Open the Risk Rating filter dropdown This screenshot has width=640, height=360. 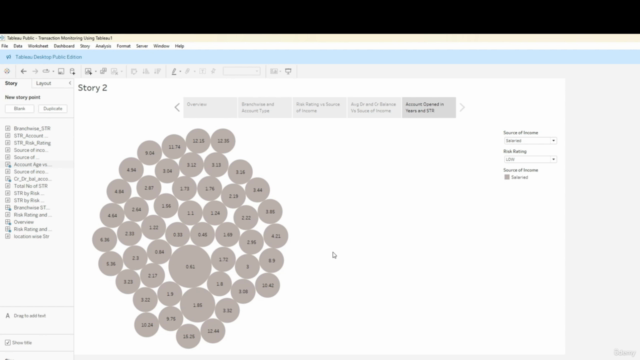tap(530, 159)
